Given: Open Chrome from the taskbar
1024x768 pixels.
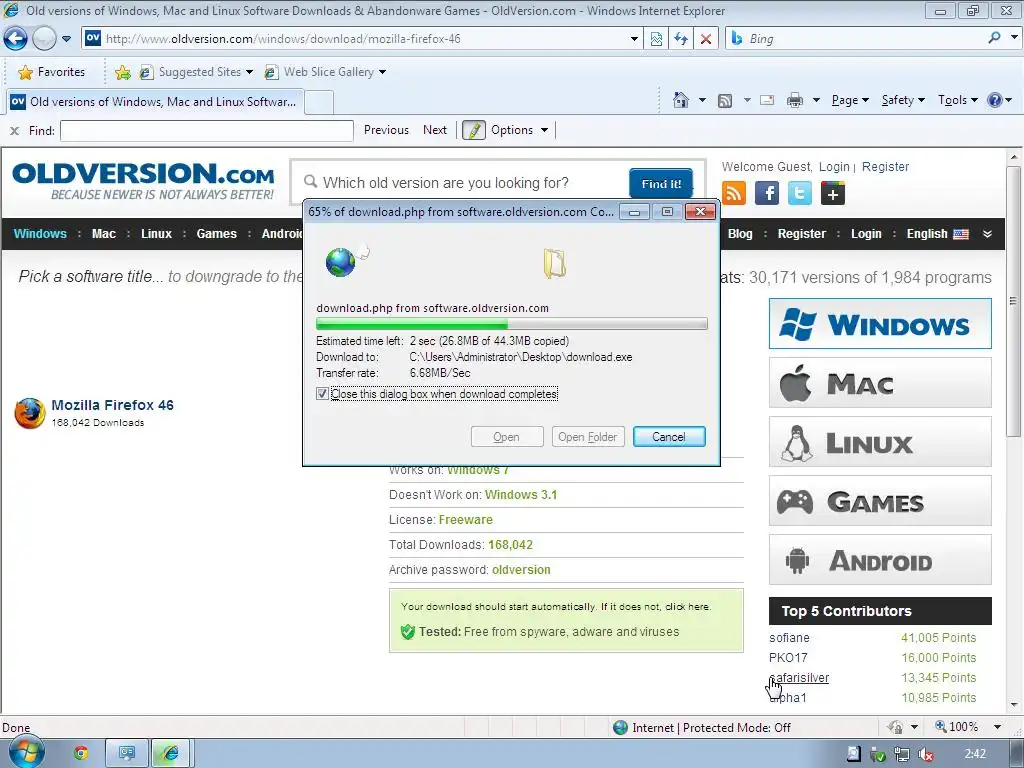Looking at the screenshot, I should 81,754.
